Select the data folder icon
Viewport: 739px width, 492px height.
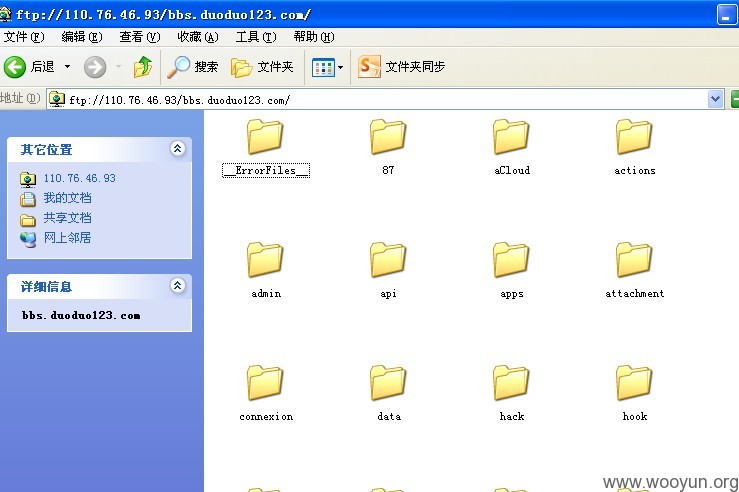388,383
